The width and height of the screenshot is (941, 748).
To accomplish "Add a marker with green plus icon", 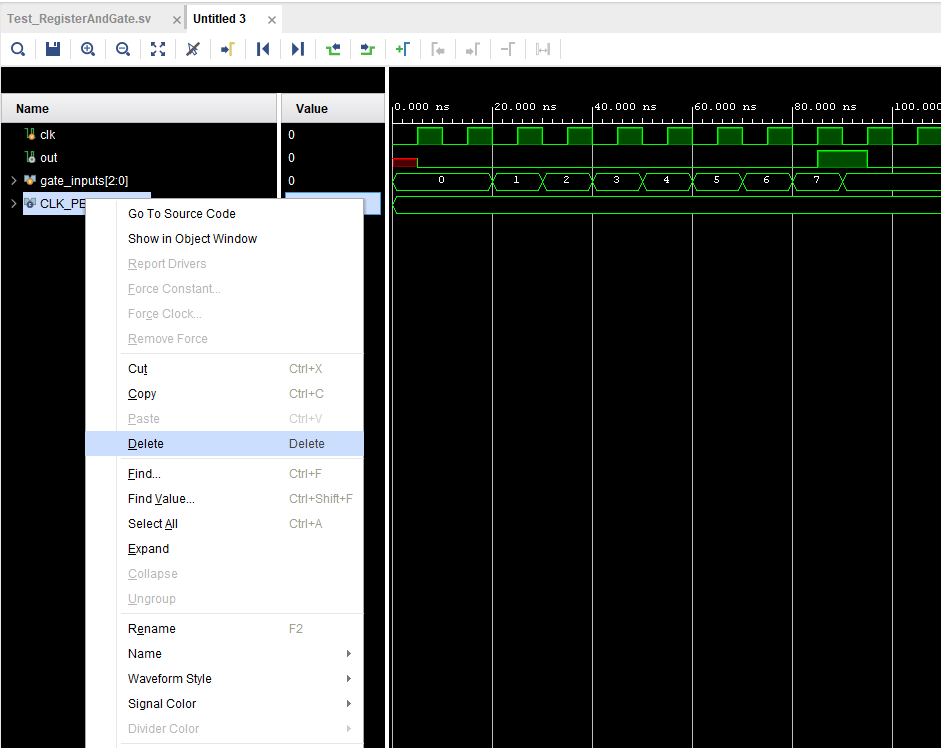I will point(403,49).
